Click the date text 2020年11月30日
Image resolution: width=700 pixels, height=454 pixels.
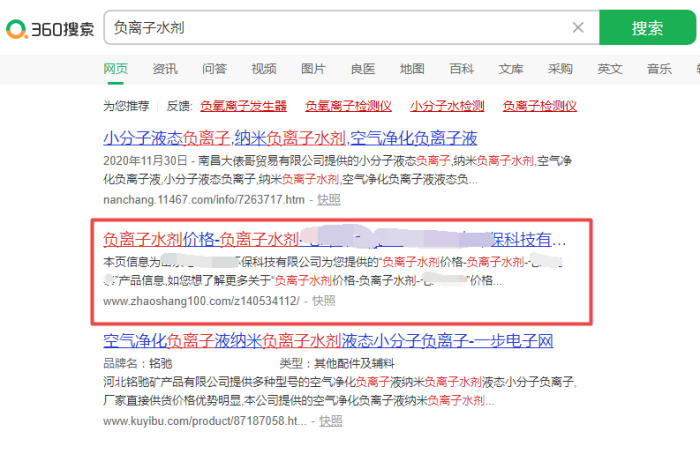tap(145, 161)
